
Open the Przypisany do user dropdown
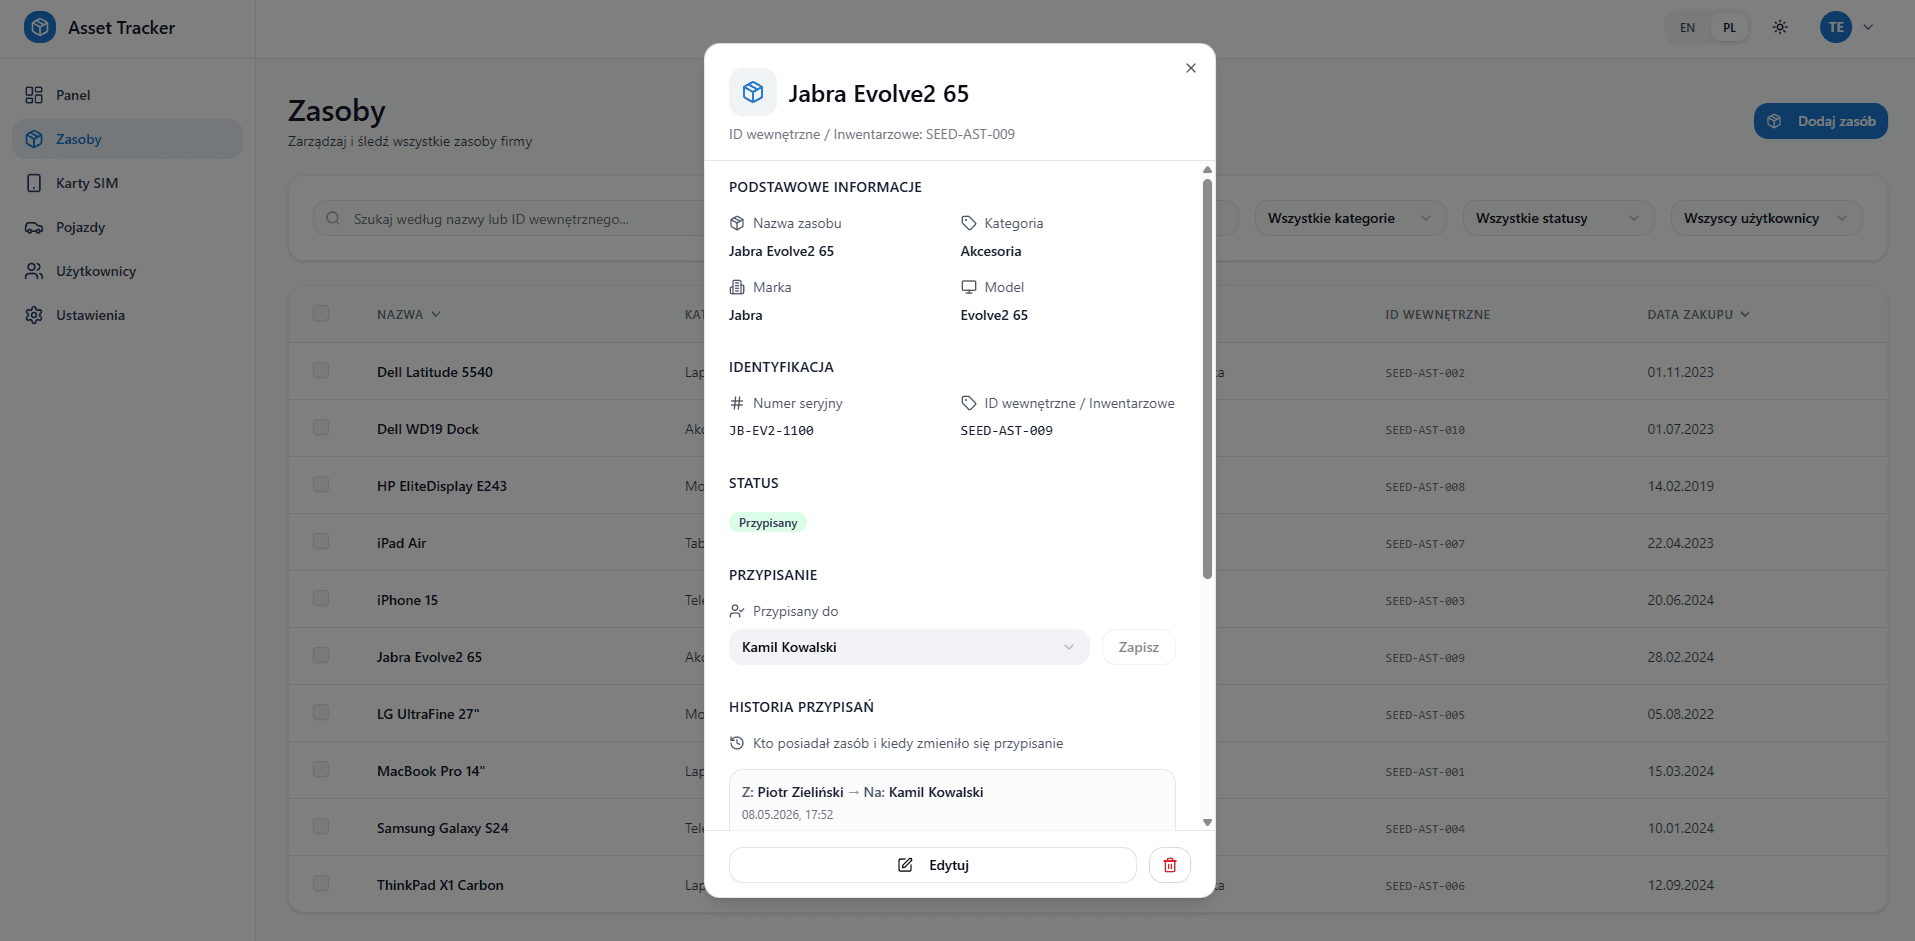[909, 647]
